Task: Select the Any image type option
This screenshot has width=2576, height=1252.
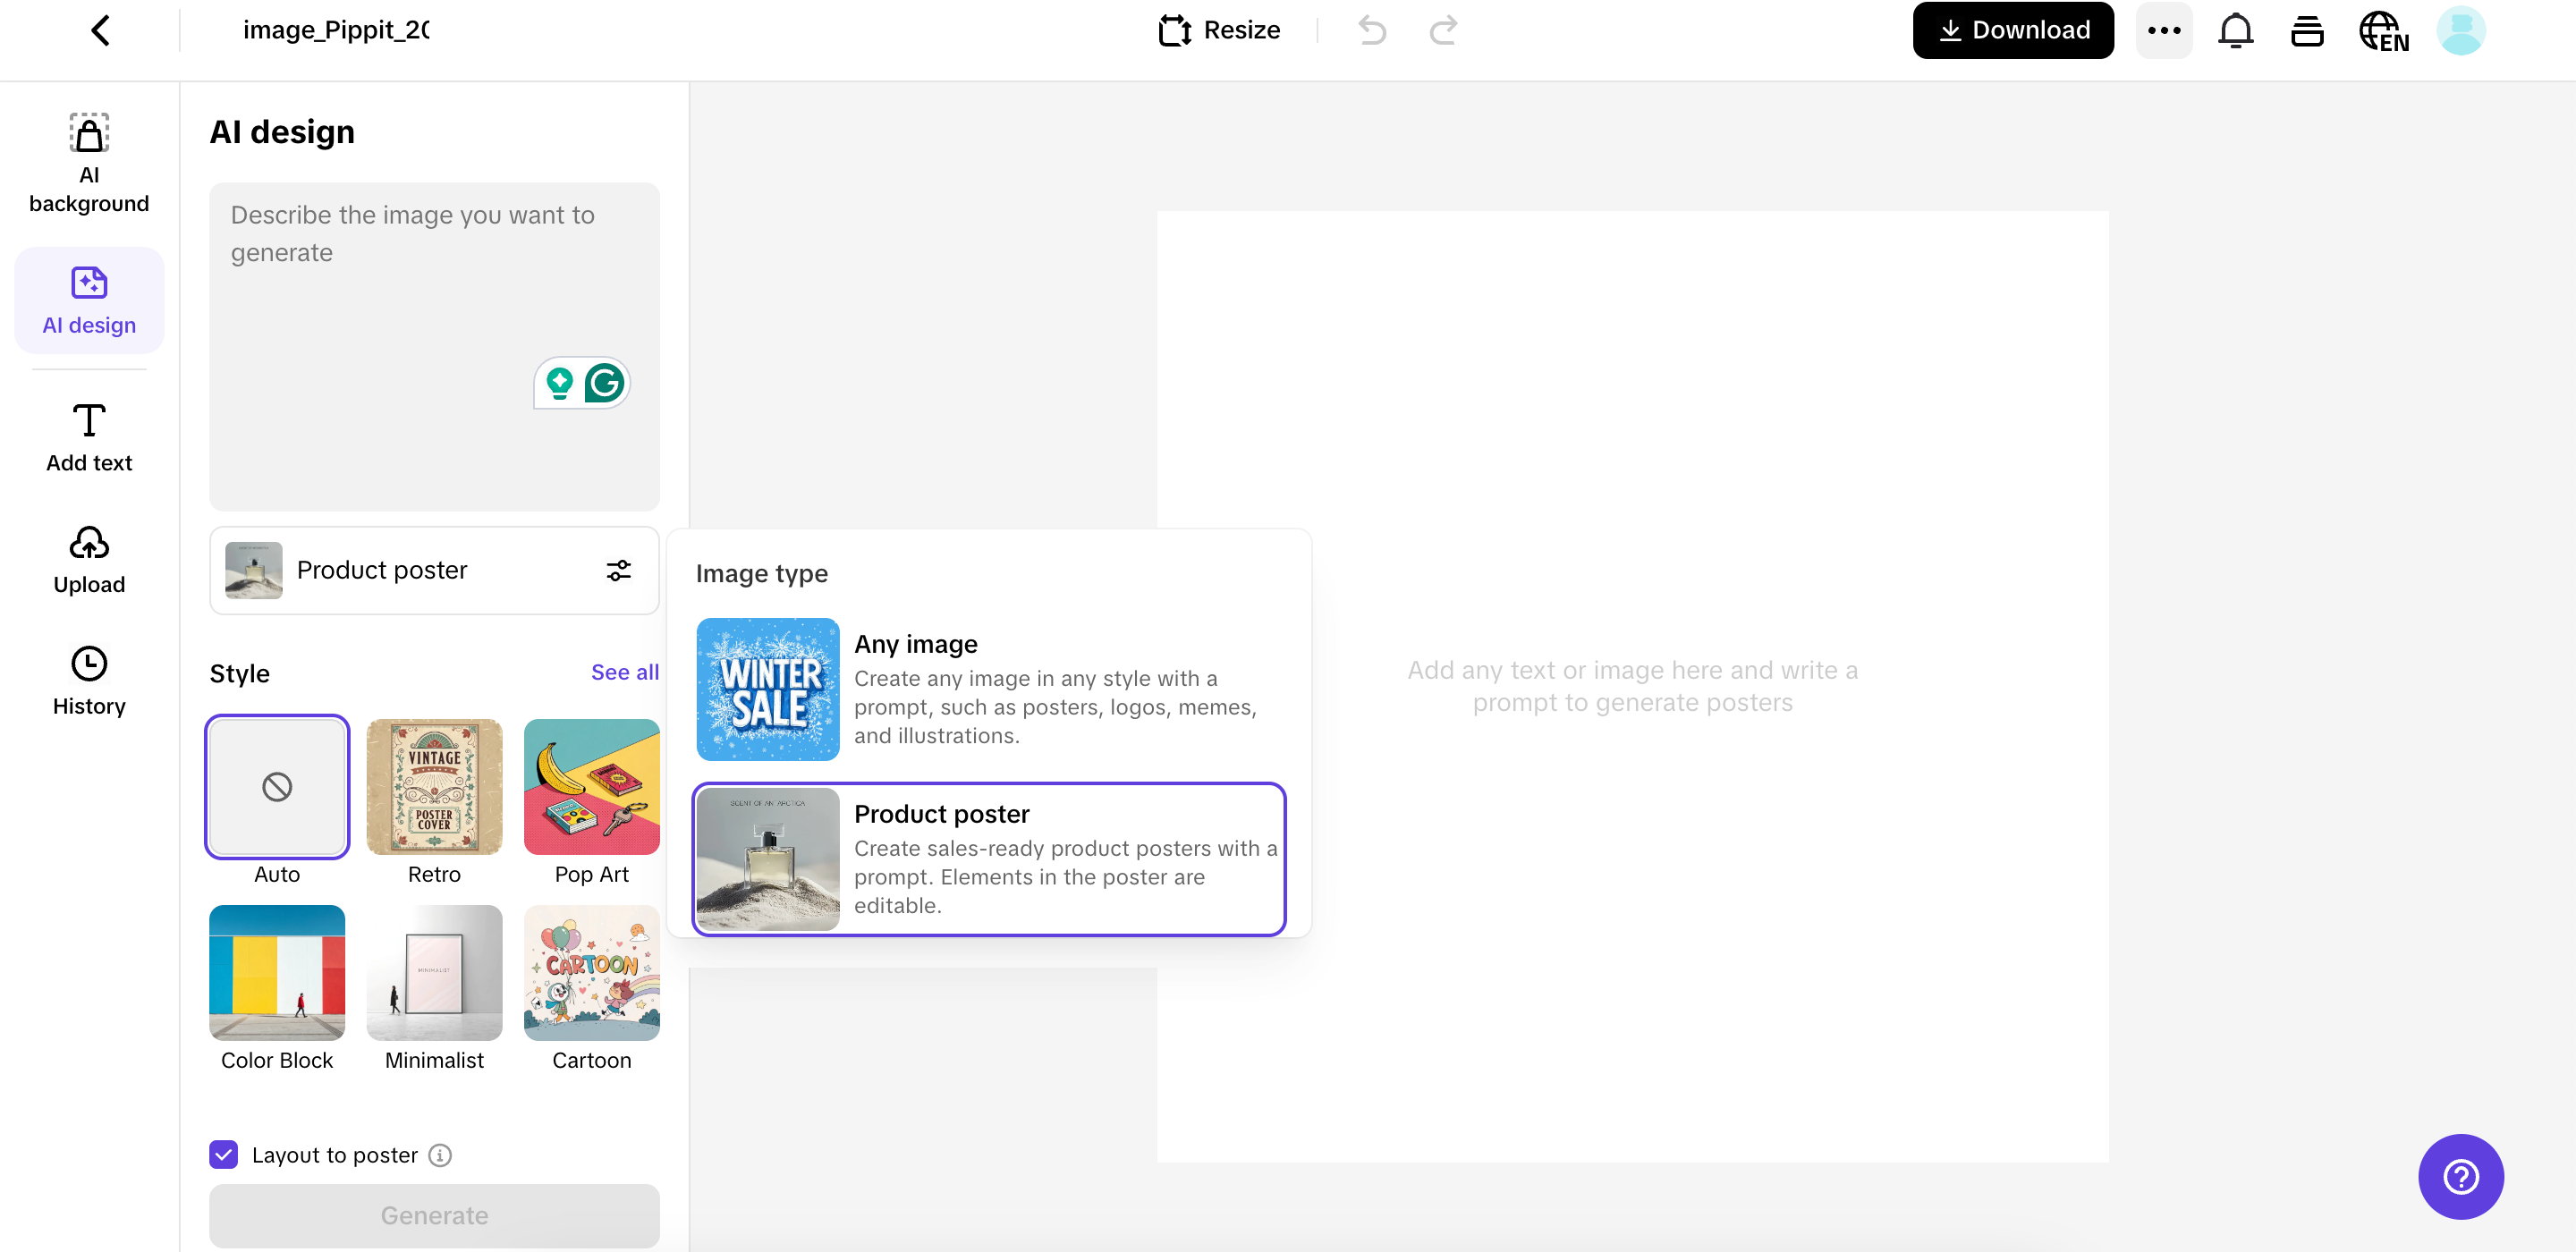Action: 988,689
